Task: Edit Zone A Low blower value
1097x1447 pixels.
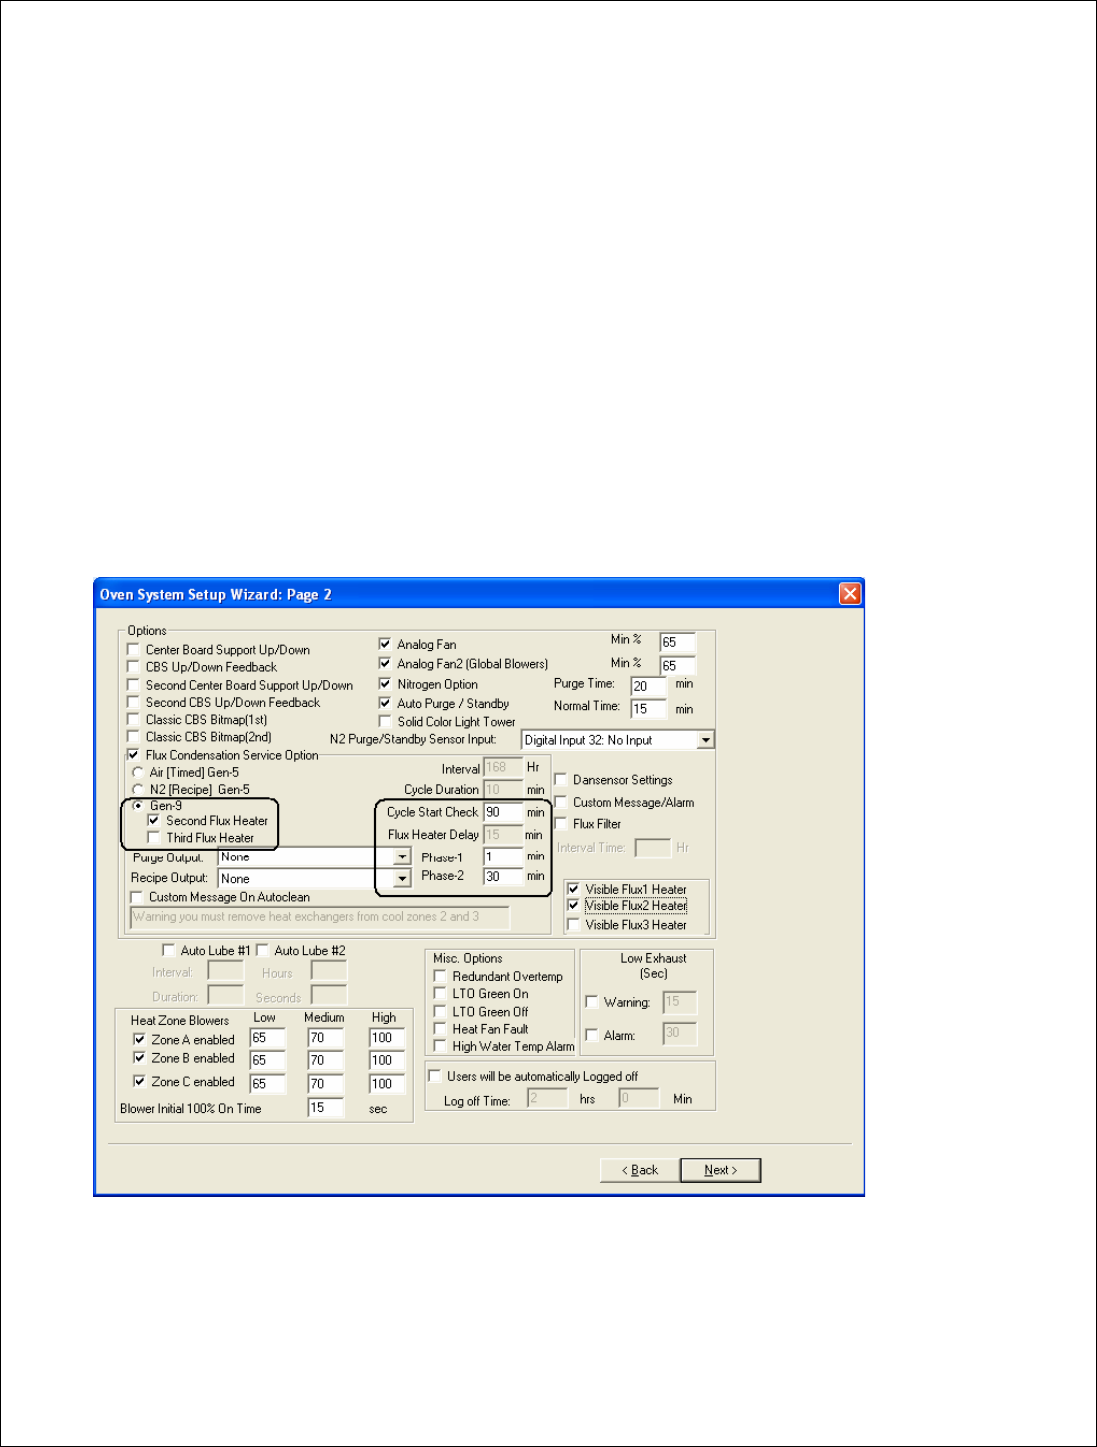Action: [x=267, y=1038]
